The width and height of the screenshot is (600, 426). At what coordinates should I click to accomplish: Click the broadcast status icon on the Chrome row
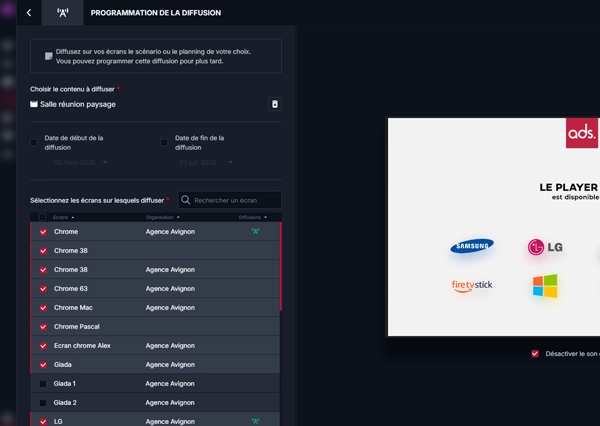256,231
